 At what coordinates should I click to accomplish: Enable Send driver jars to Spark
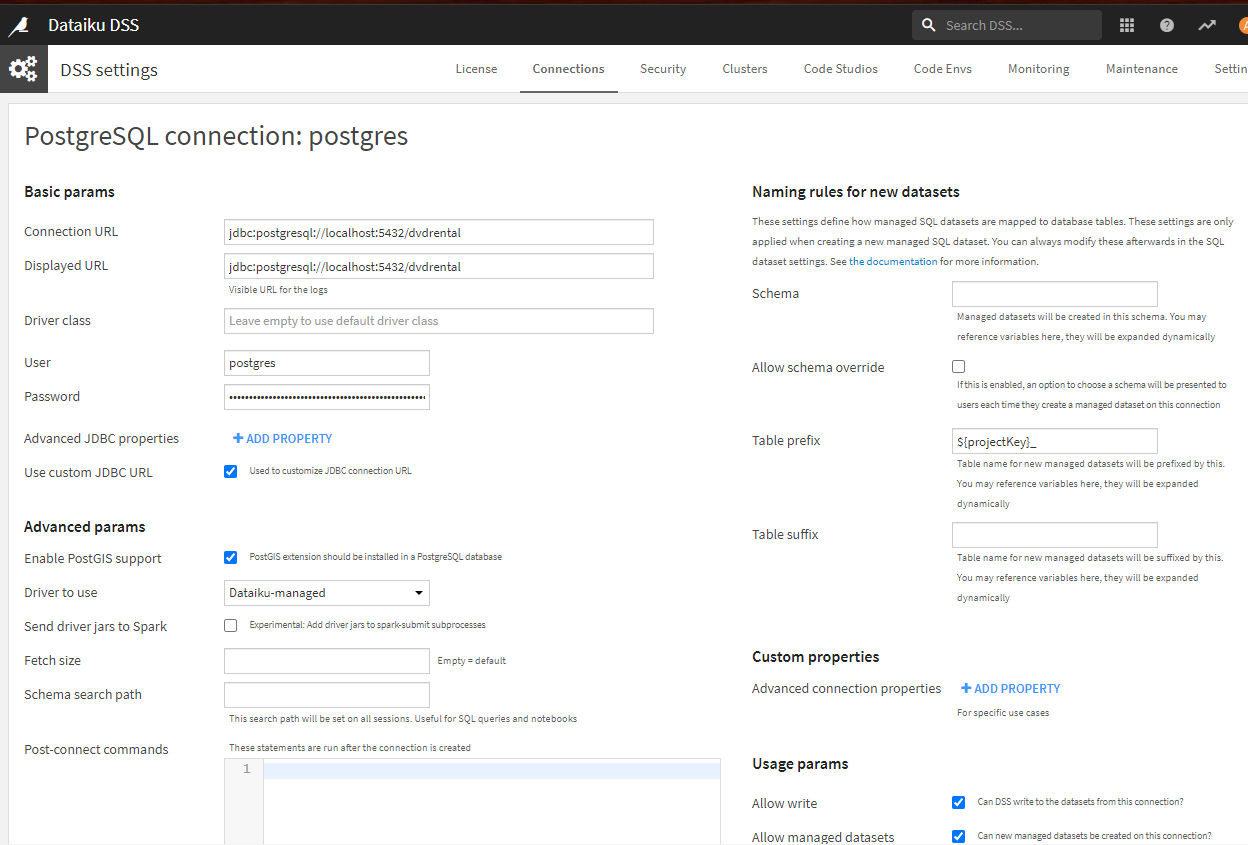point(231,625)
